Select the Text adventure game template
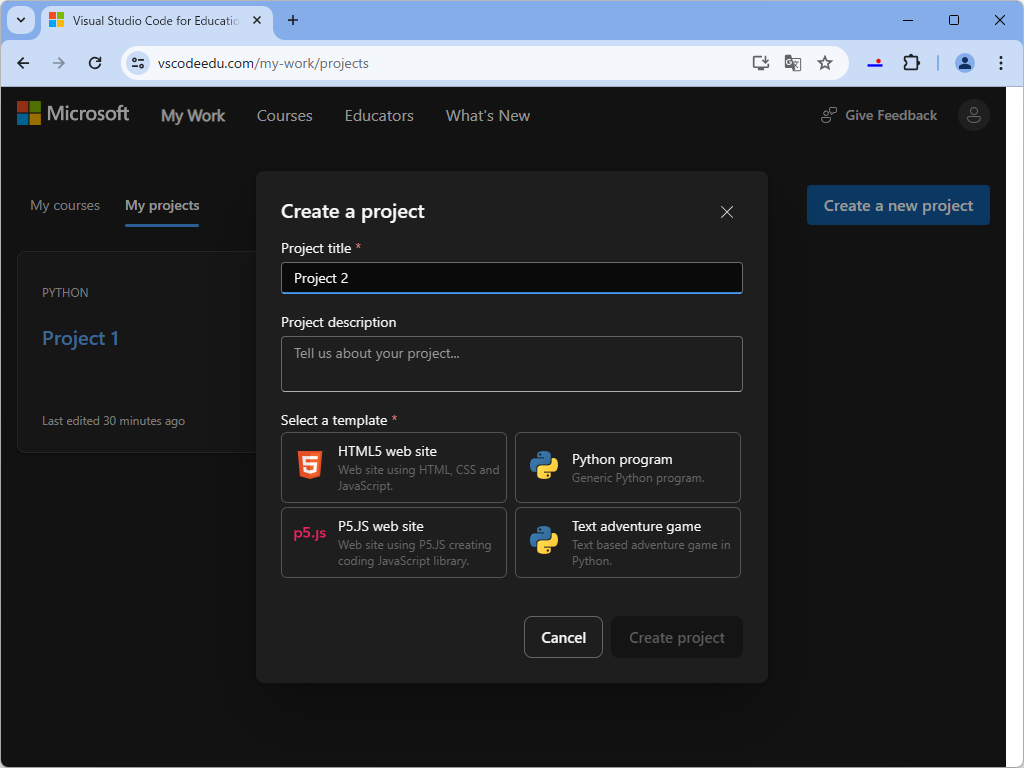 coord(628,543)
